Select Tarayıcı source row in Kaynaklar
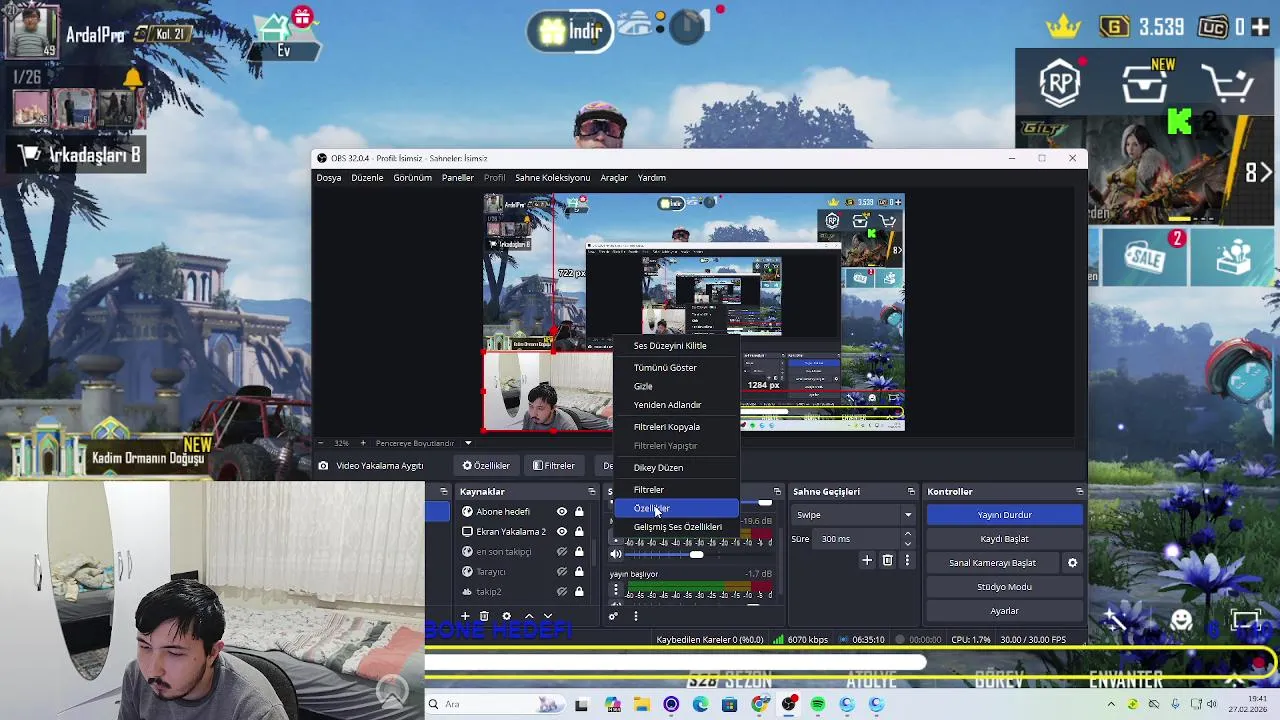 (523, 572)
